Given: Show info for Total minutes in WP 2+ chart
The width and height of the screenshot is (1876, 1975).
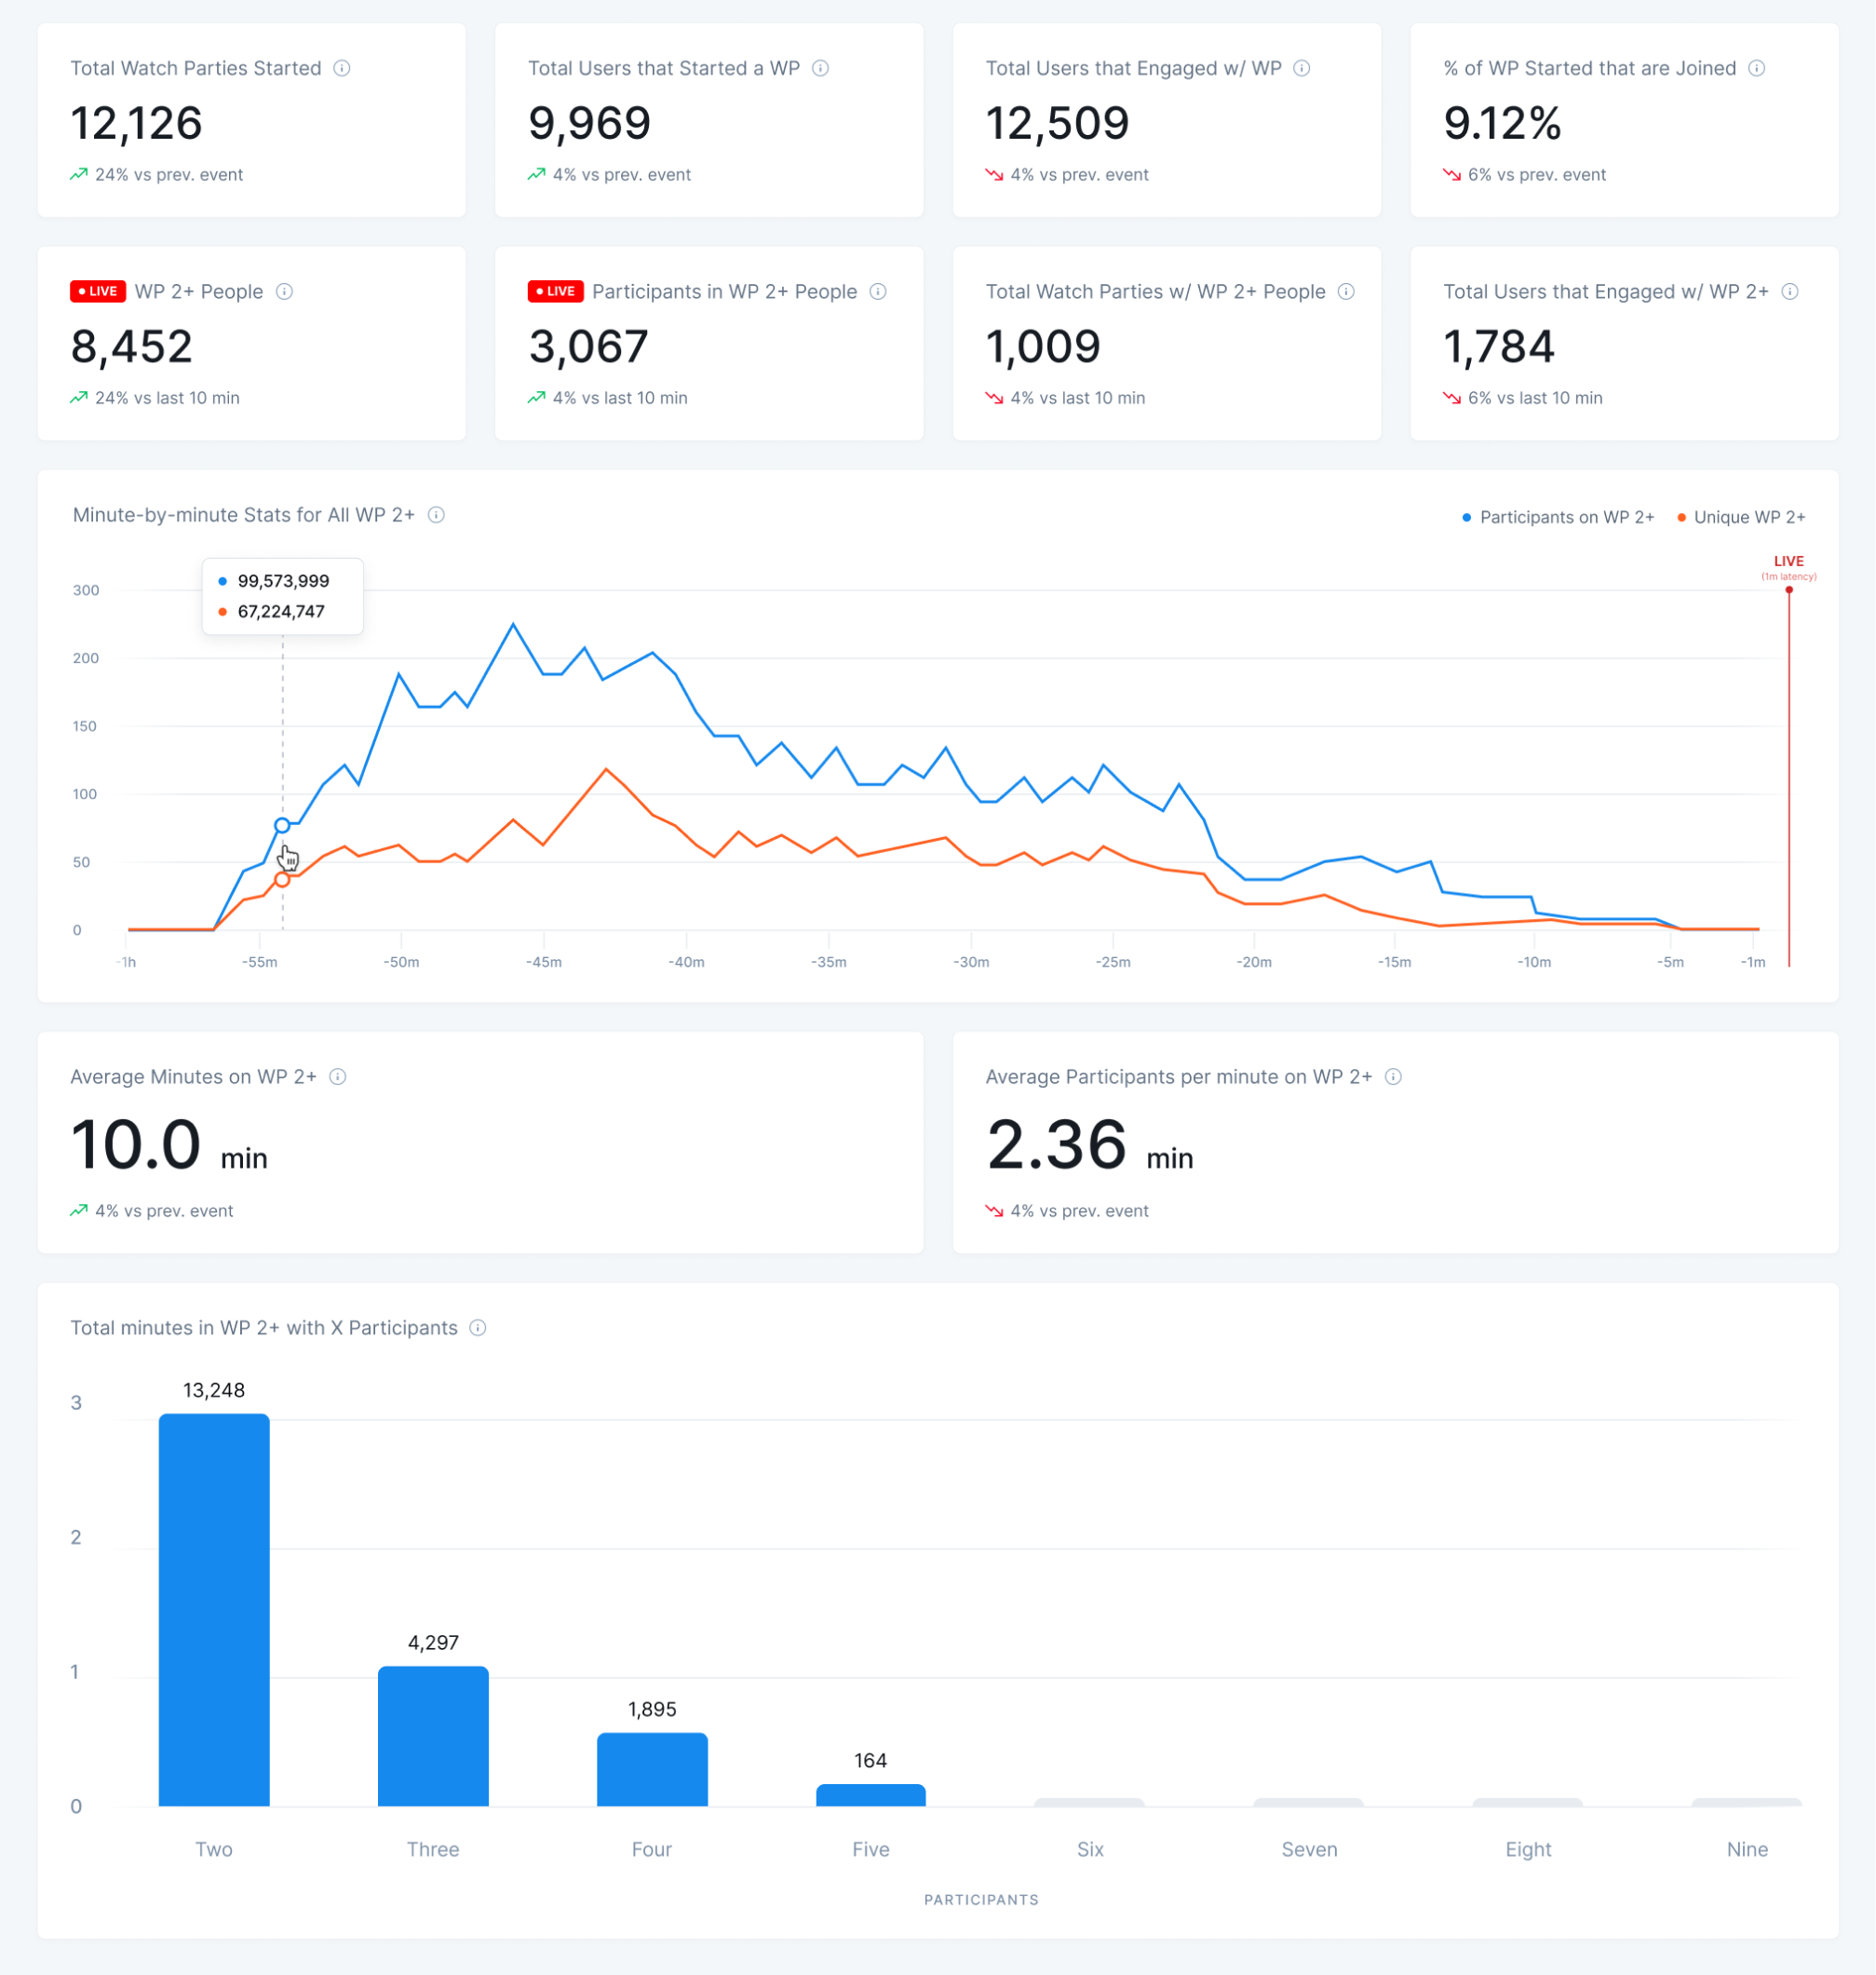Looking at the screenshot, I should (478, 1327).
